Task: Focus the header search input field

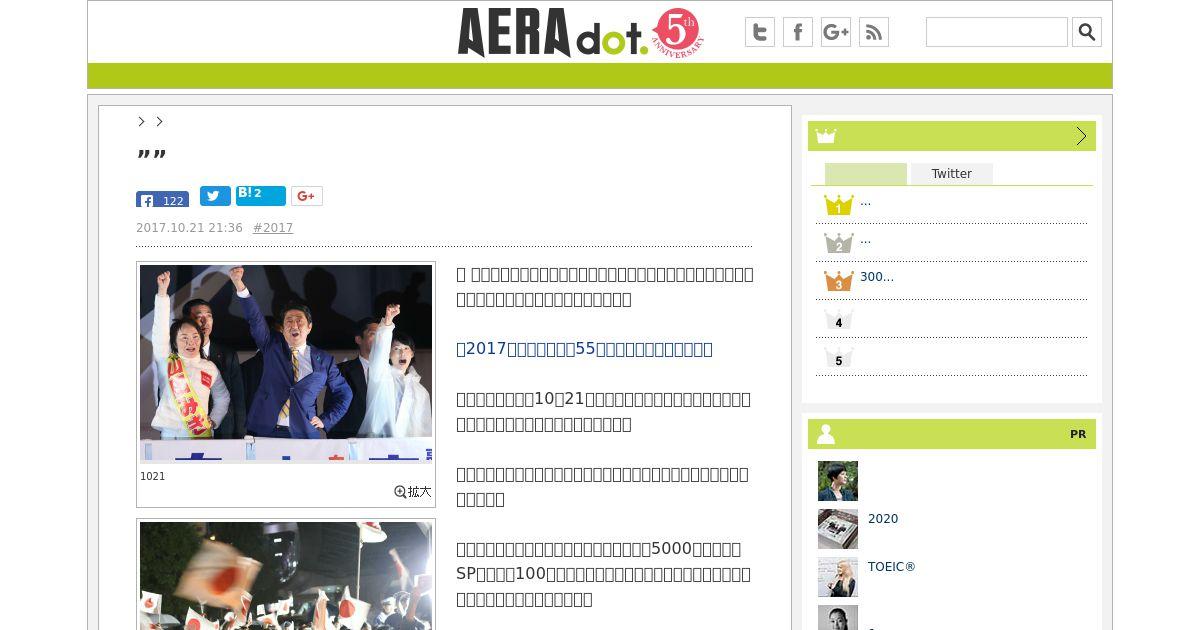Action: click(997, 32)
